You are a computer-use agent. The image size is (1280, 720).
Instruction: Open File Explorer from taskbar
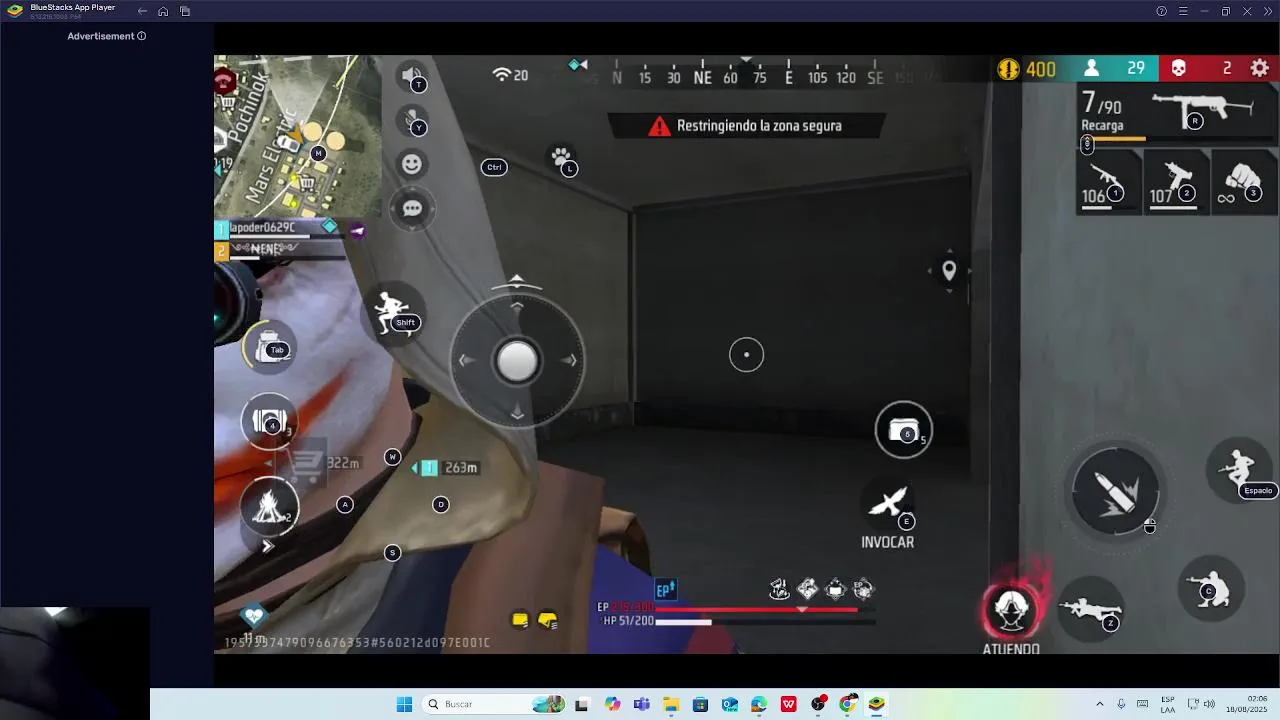click(x=671, y=704)
